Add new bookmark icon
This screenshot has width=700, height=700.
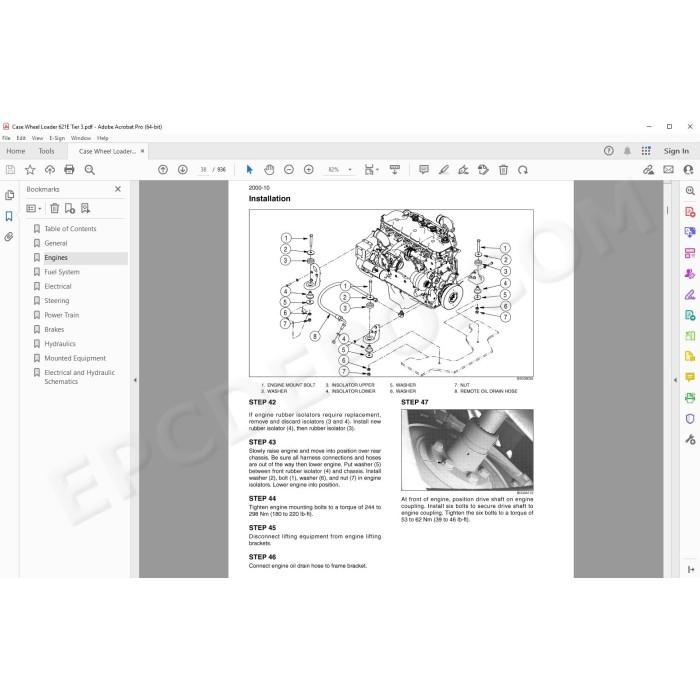[x=70, y=208]
